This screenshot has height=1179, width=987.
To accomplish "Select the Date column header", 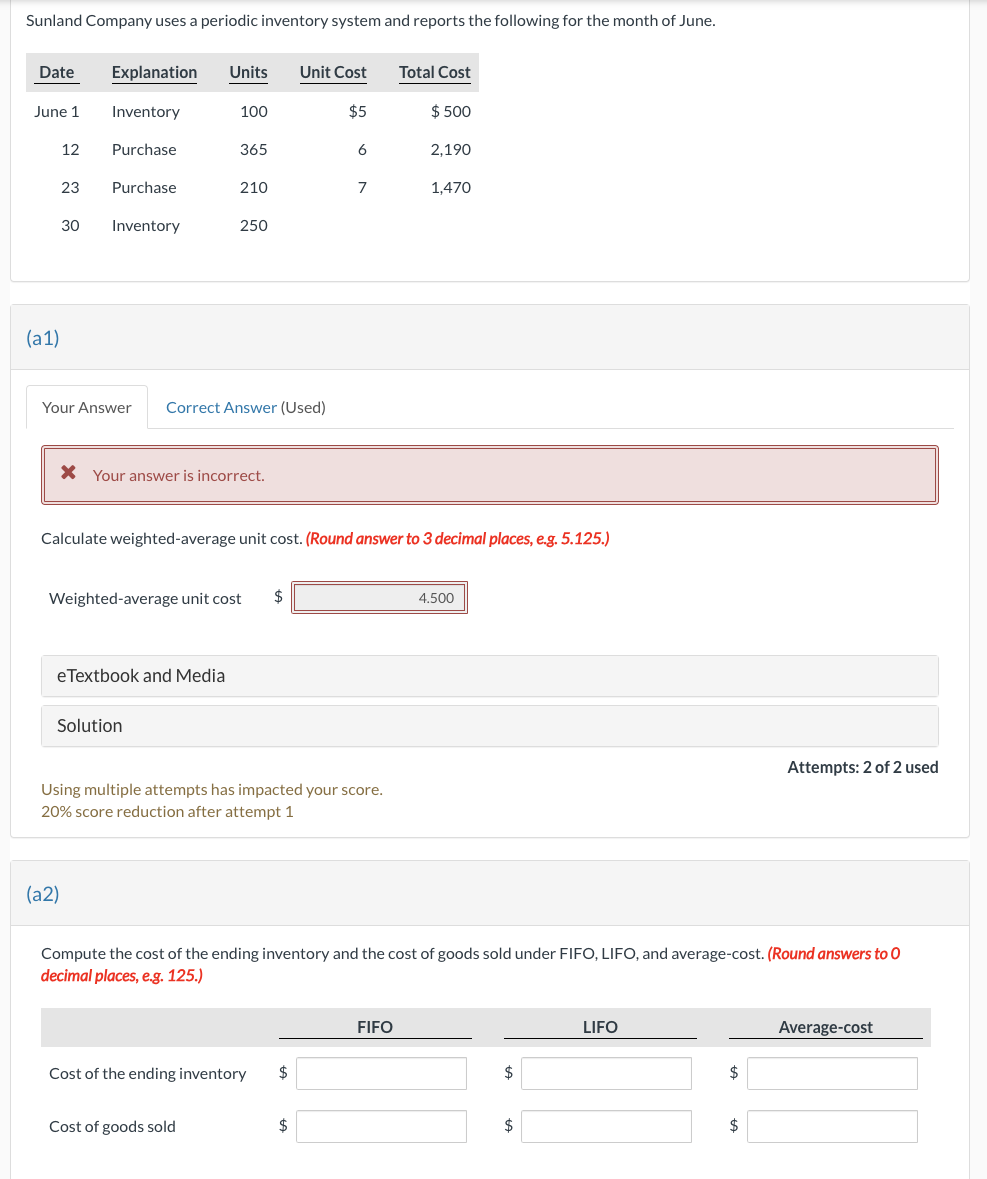I will coord(56,72).
